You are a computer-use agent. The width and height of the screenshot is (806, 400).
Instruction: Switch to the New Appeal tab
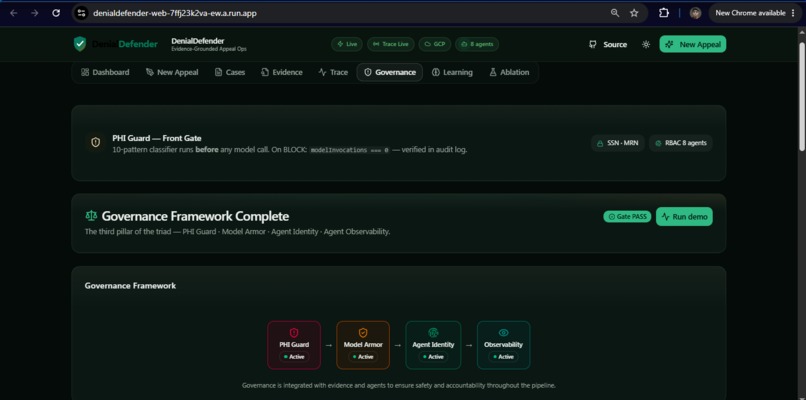(172, 72)
